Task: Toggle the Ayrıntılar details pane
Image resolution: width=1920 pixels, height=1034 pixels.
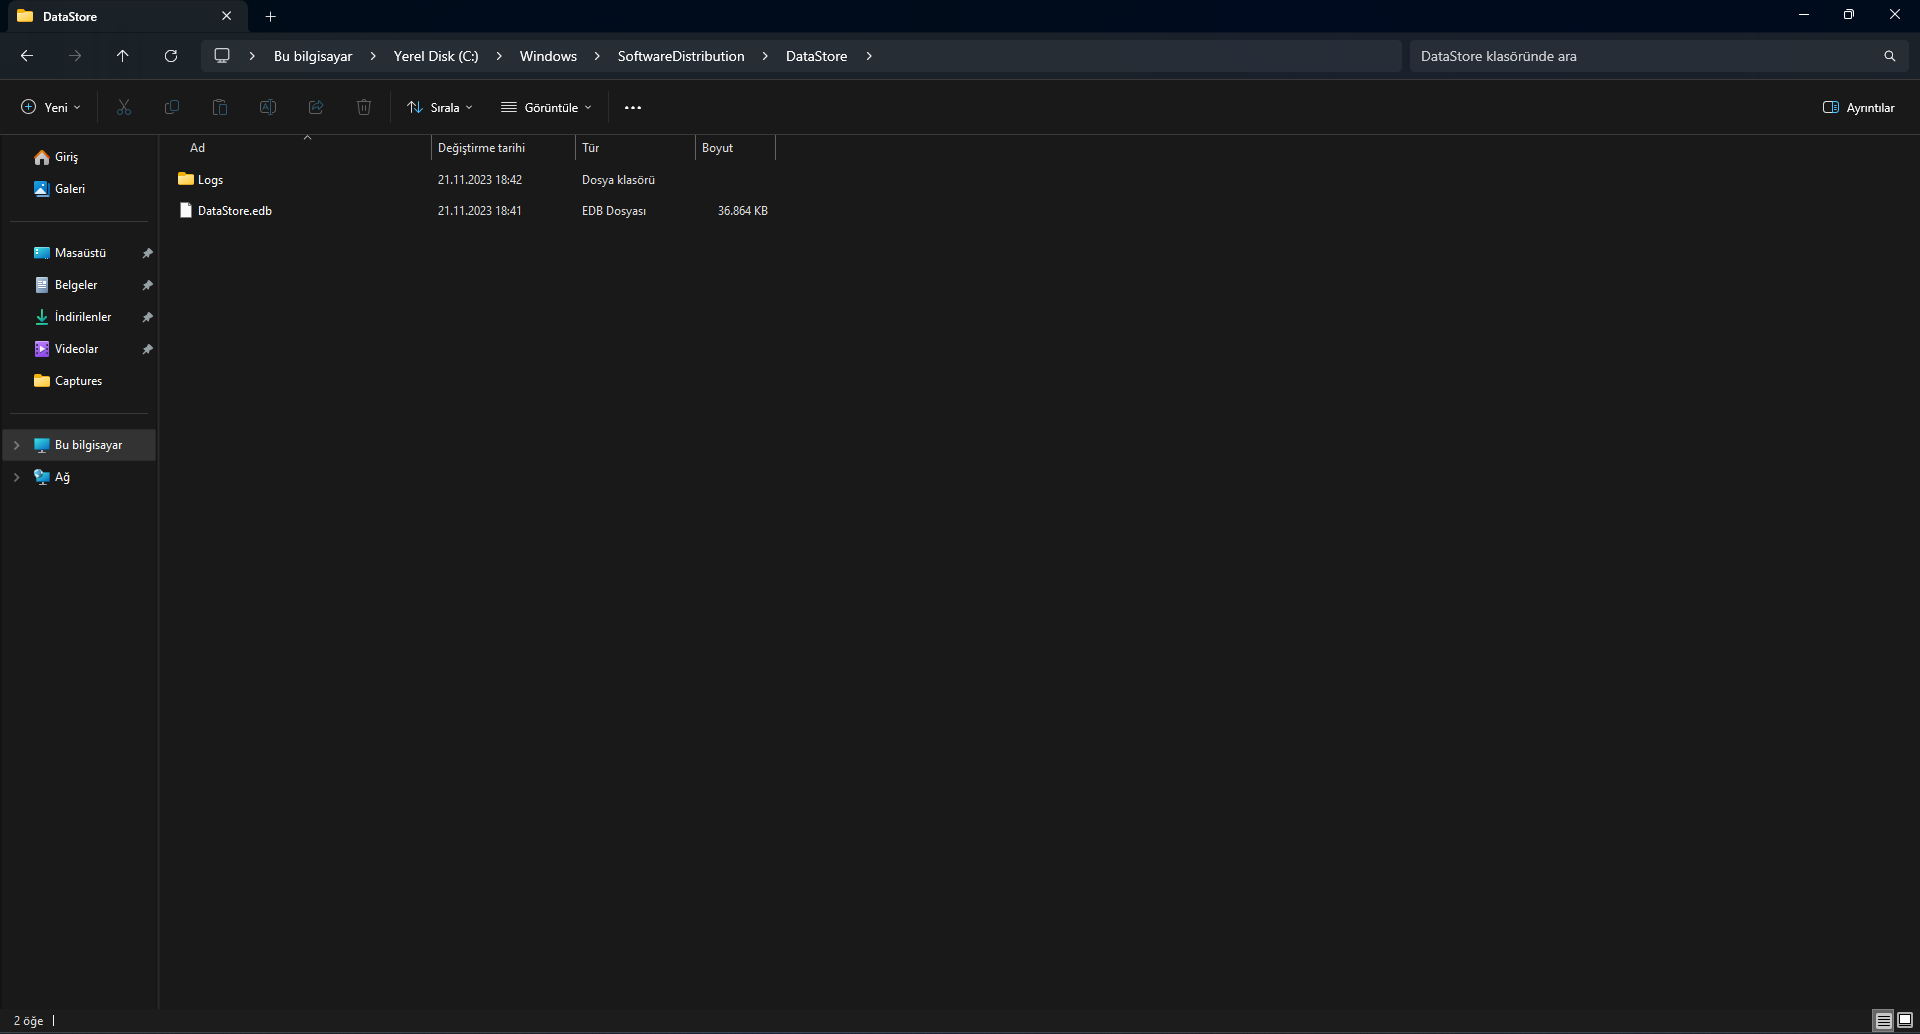Action: point(1859,107)
